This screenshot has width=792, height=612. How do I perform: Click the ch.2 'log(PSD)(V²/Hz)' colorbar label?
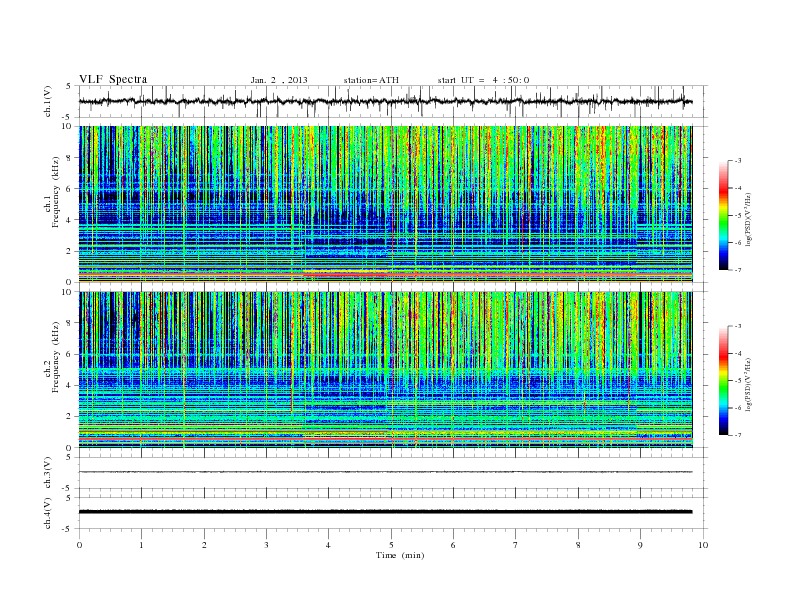coord(748,384)
